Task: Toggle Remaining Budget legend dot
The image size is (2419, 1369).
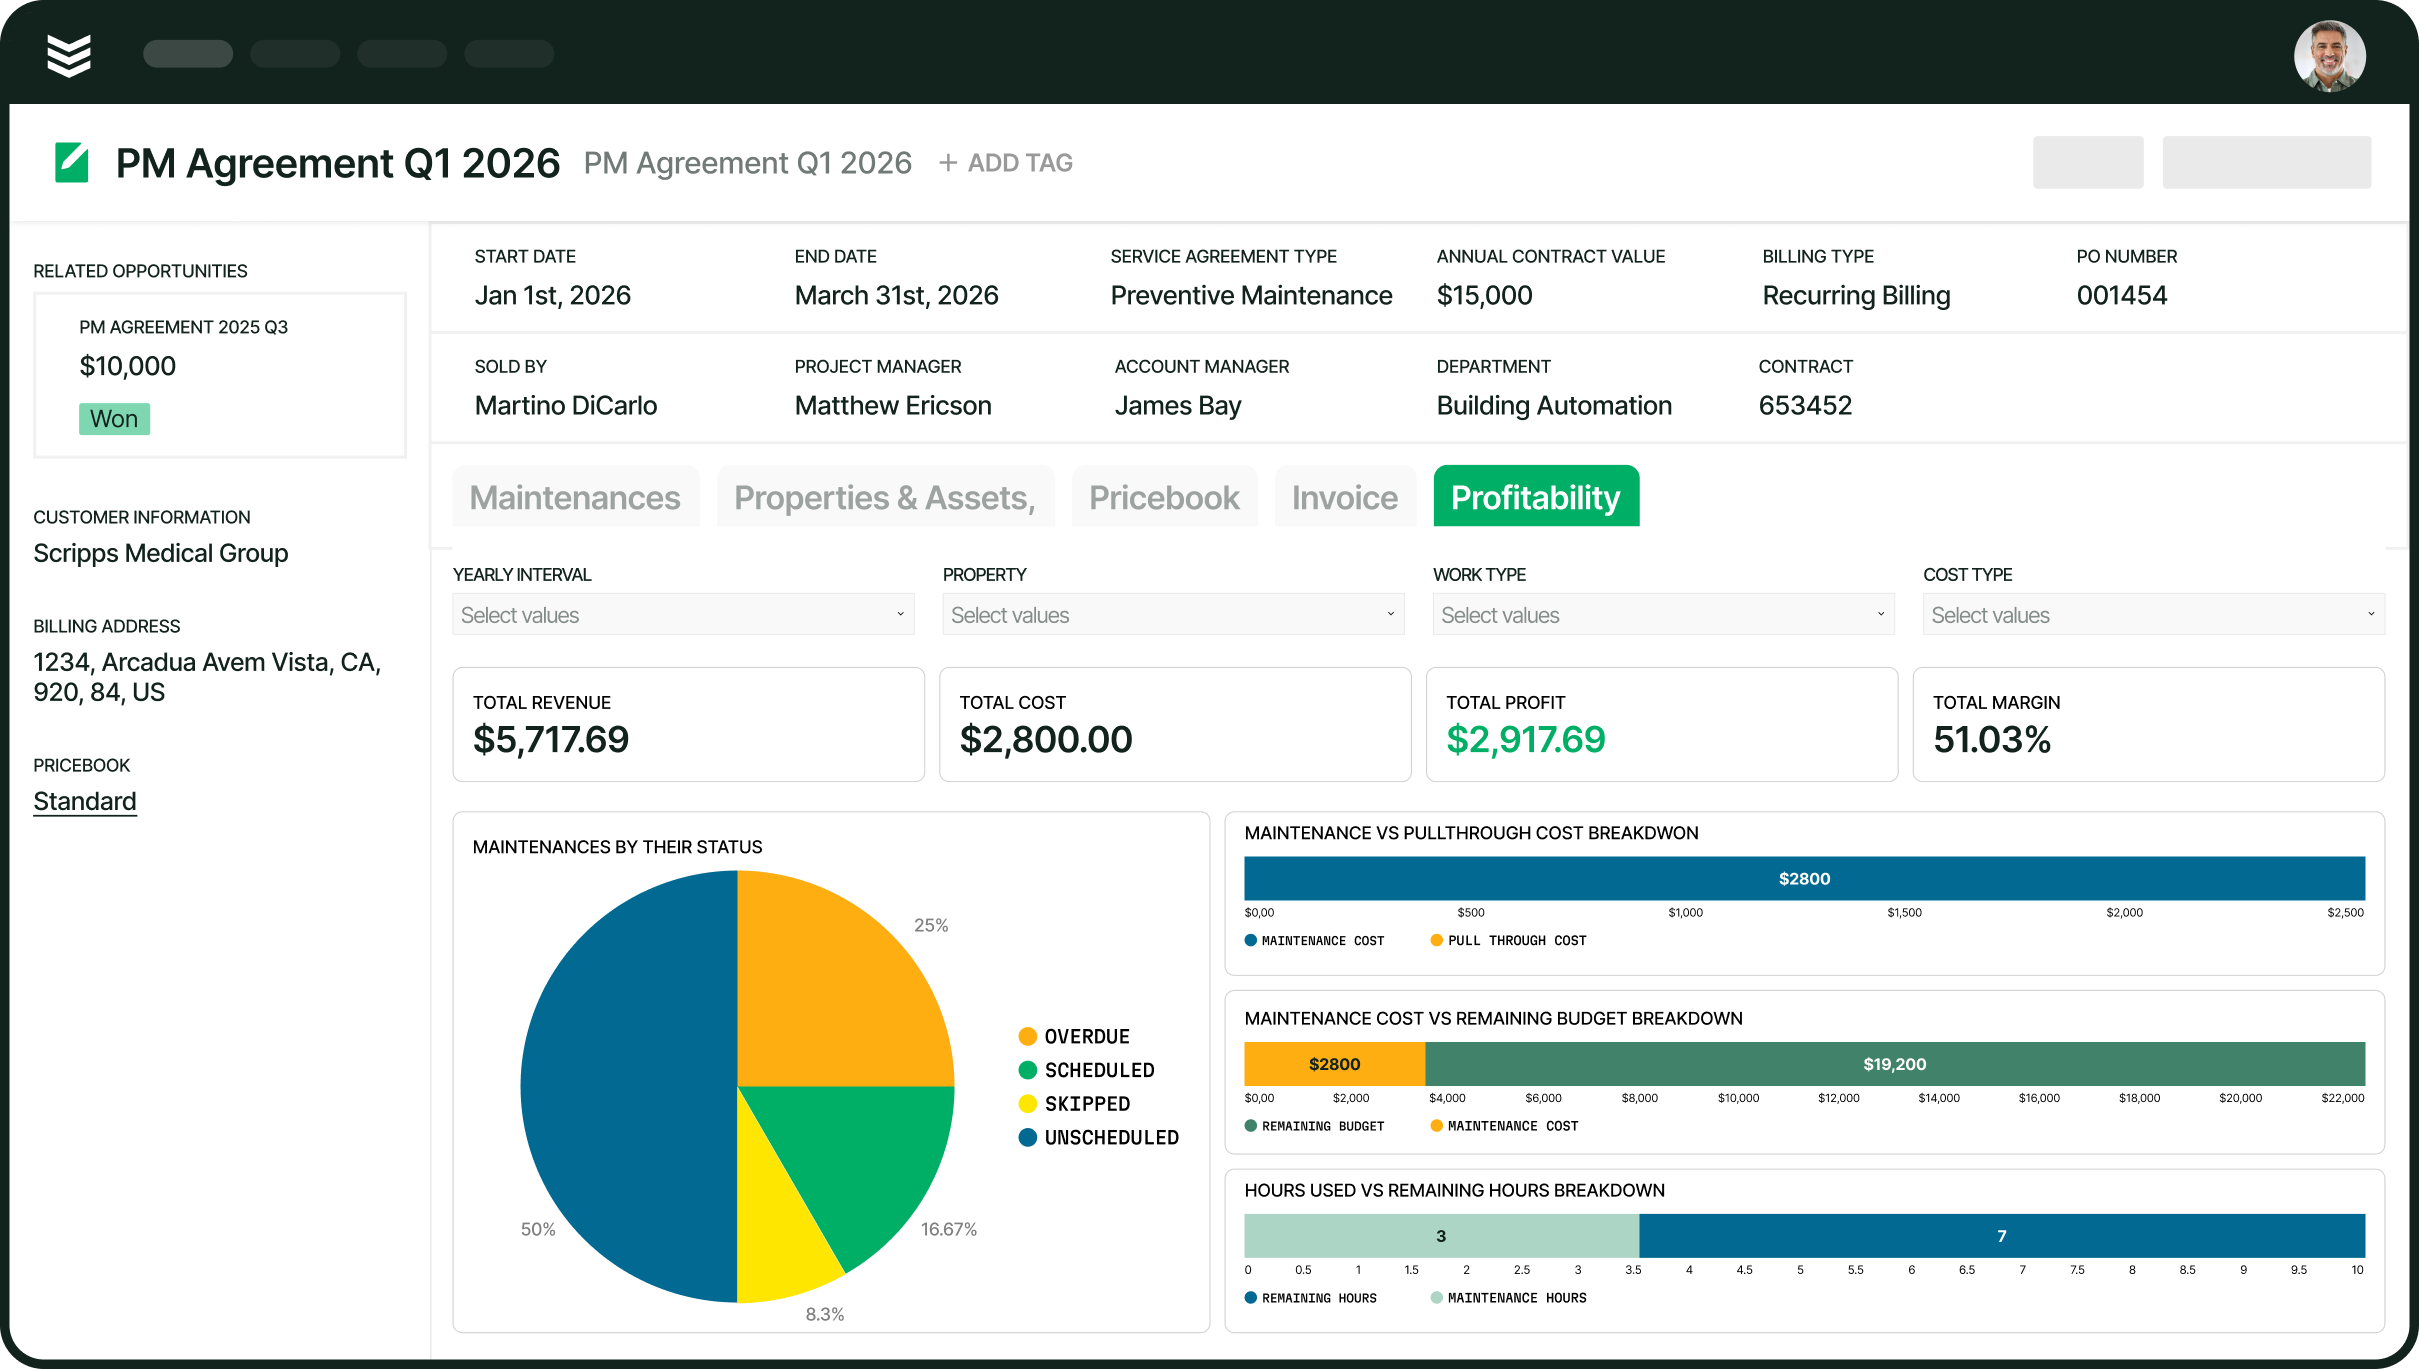Action: (1250, 1126)
